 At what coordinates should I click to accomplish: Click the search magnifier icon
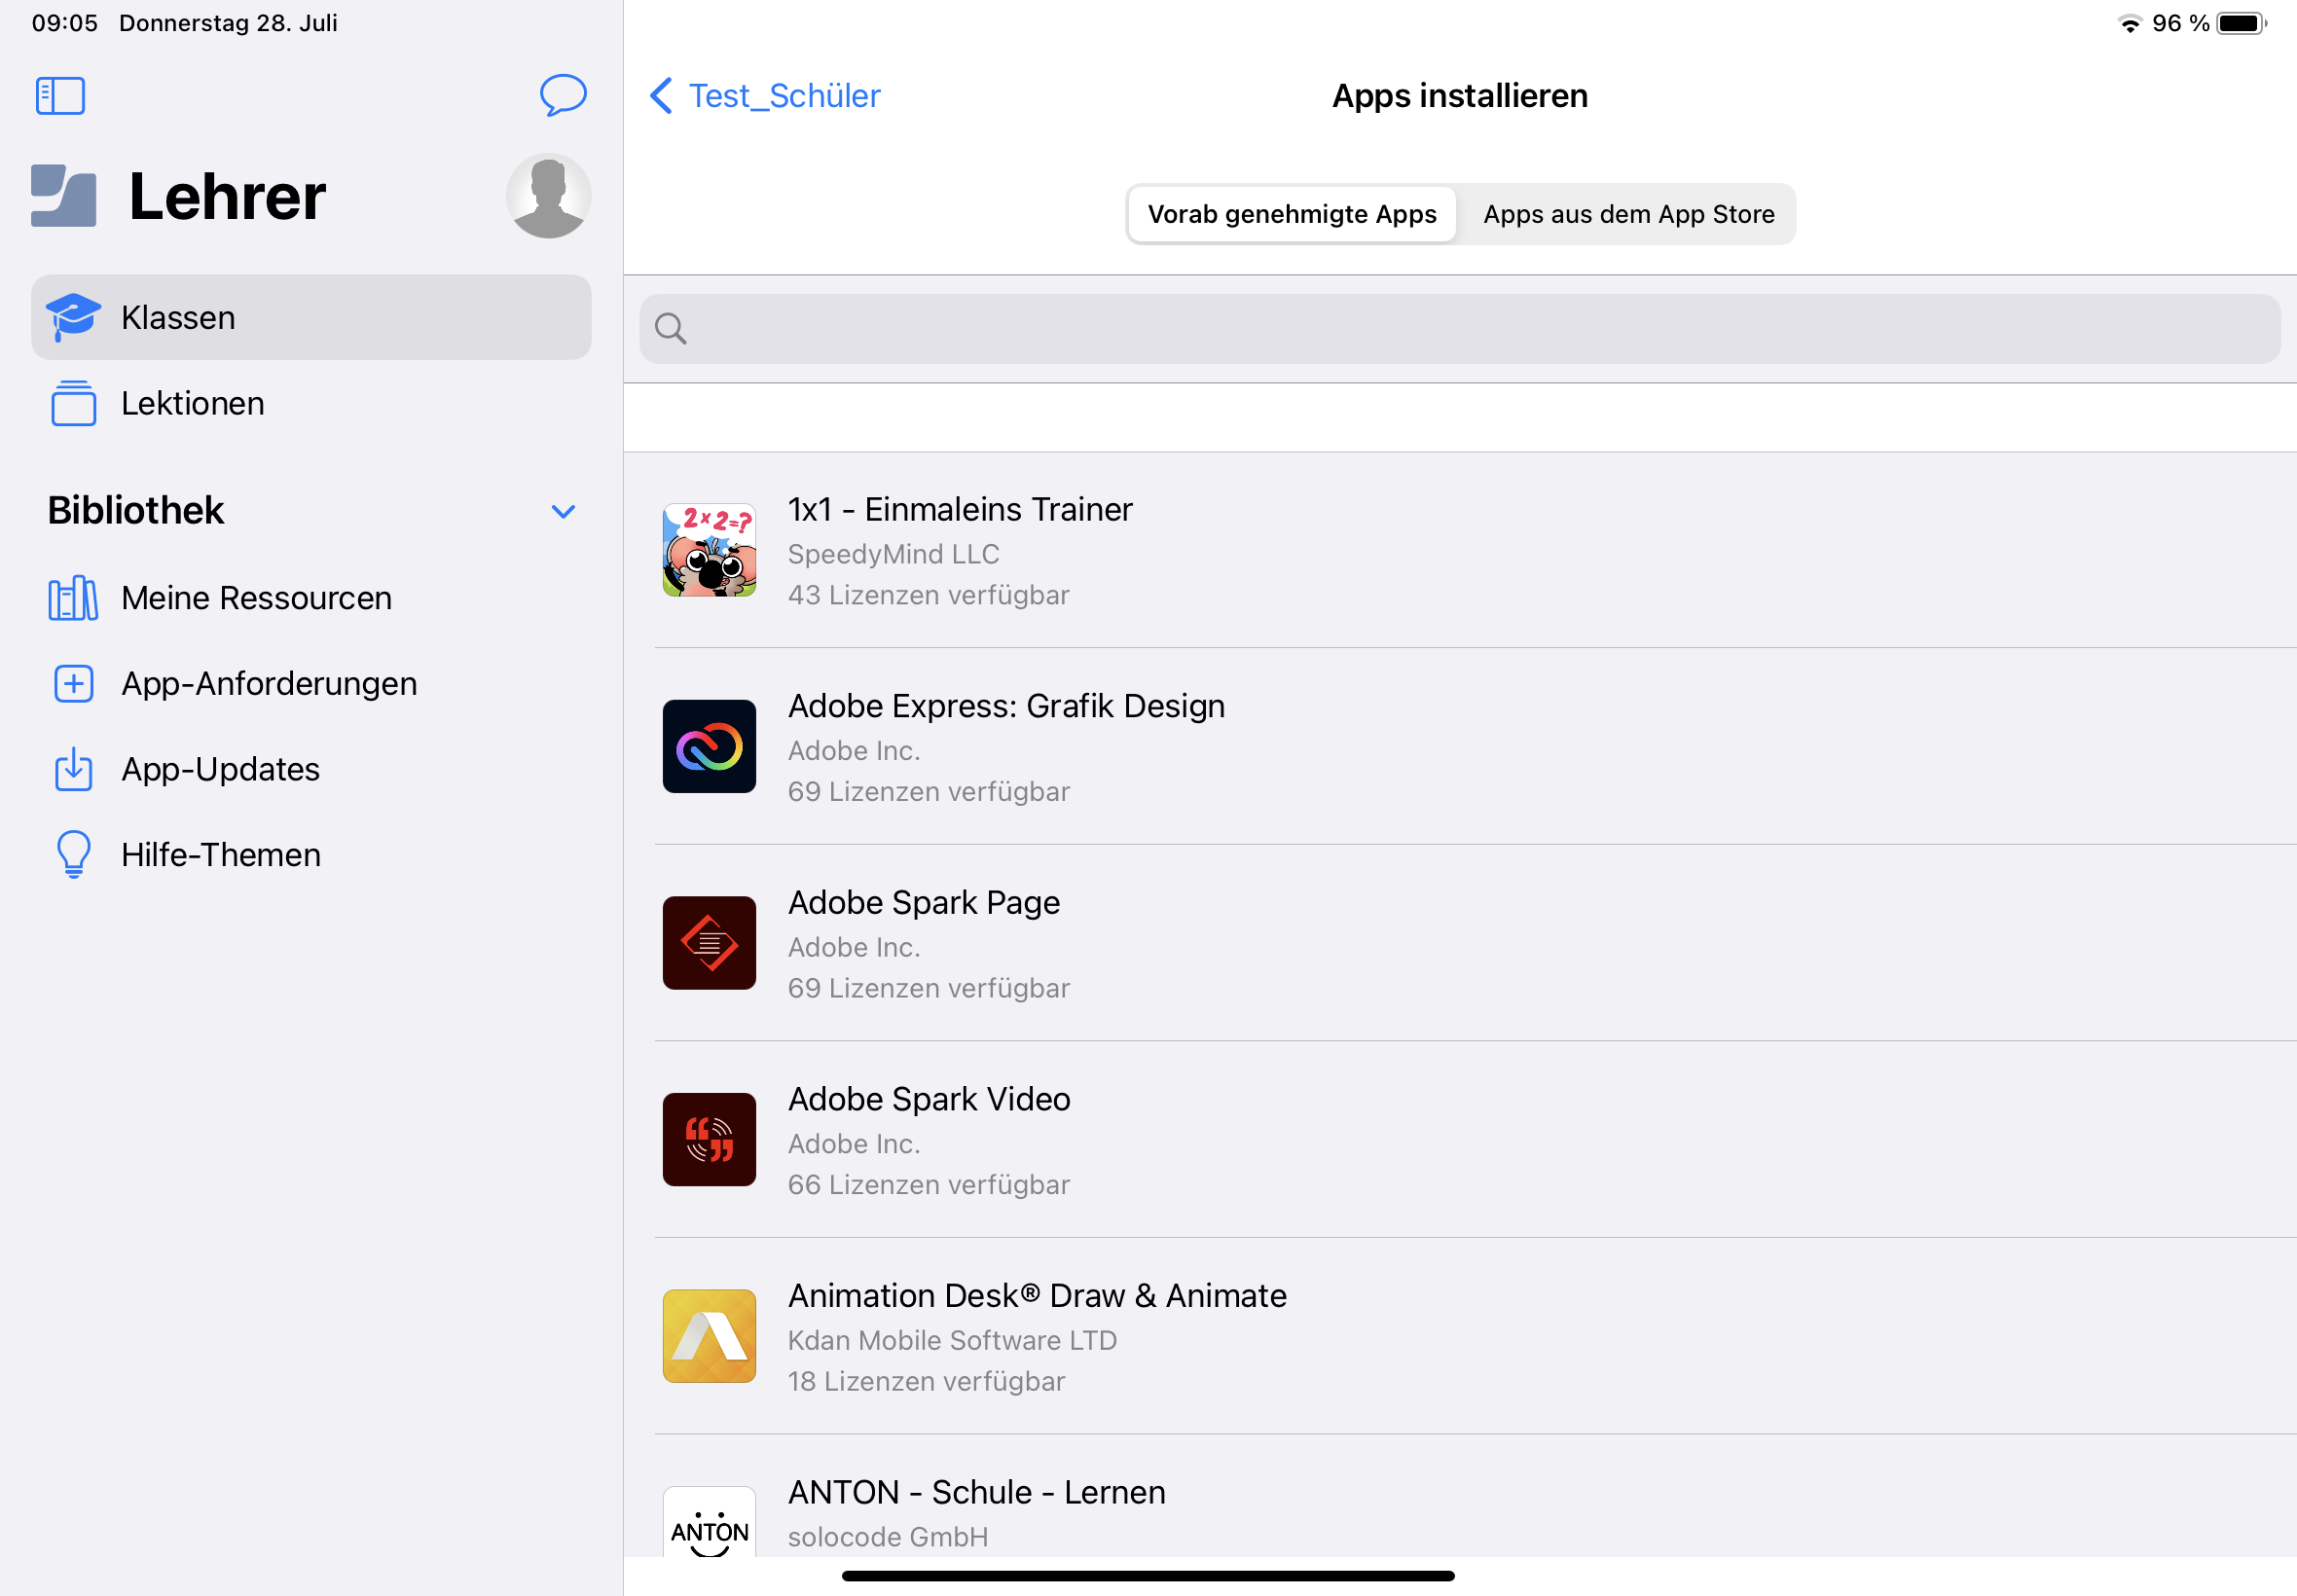(670, 328)
